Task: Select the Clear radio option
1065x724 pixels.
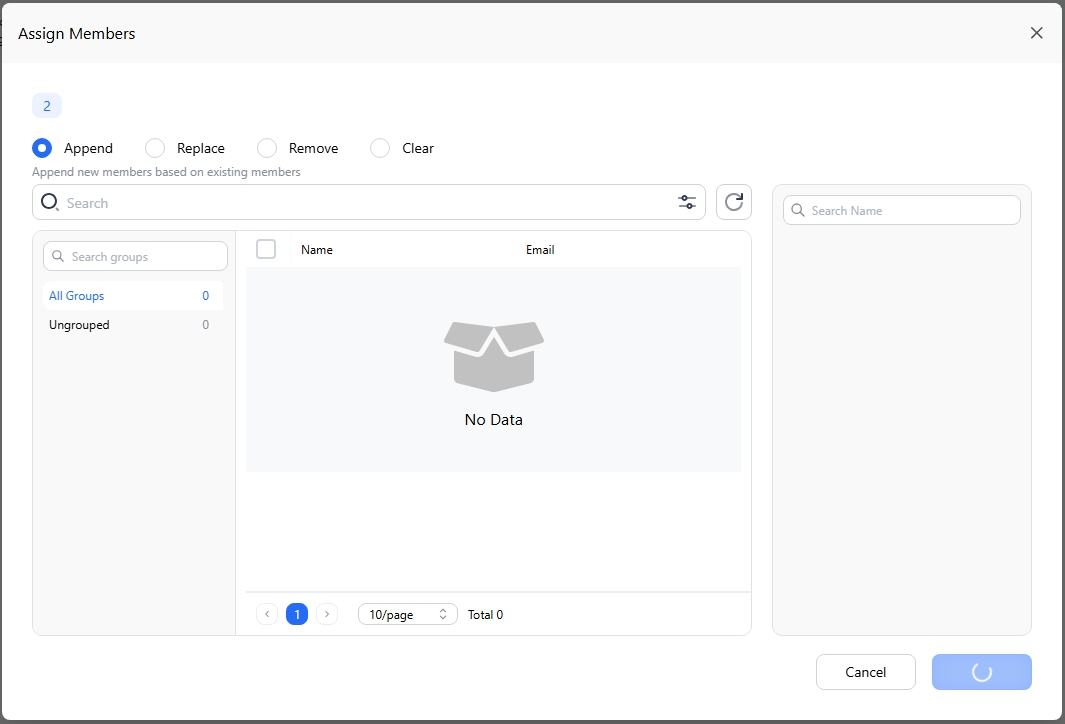Action: pyautogui.click(x=380, y=148)
